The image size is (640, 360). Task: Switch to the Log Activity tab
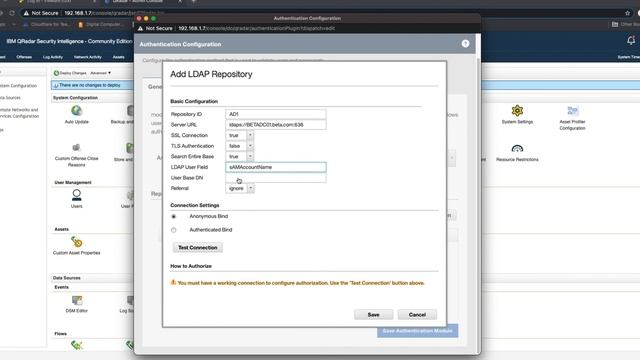[x=53, y=57]
